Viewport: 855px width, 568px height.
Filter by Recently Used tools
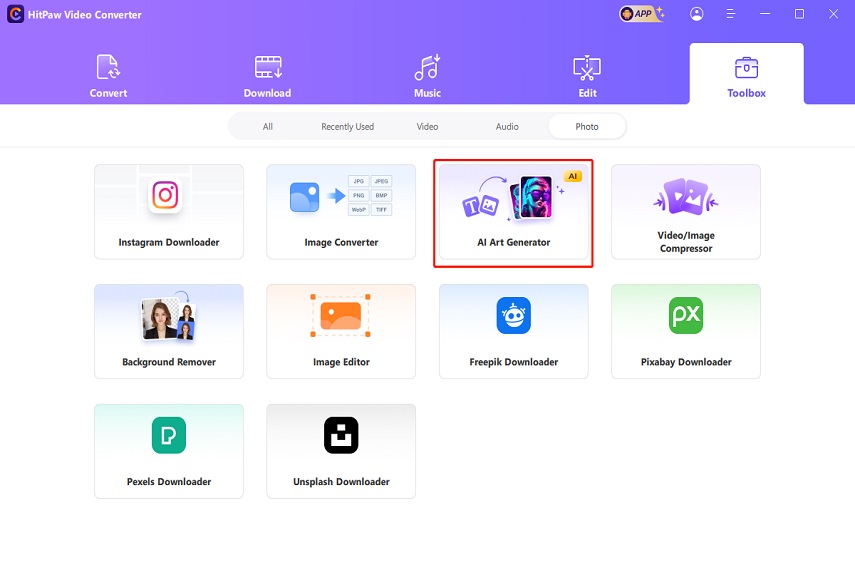[347, 126]
